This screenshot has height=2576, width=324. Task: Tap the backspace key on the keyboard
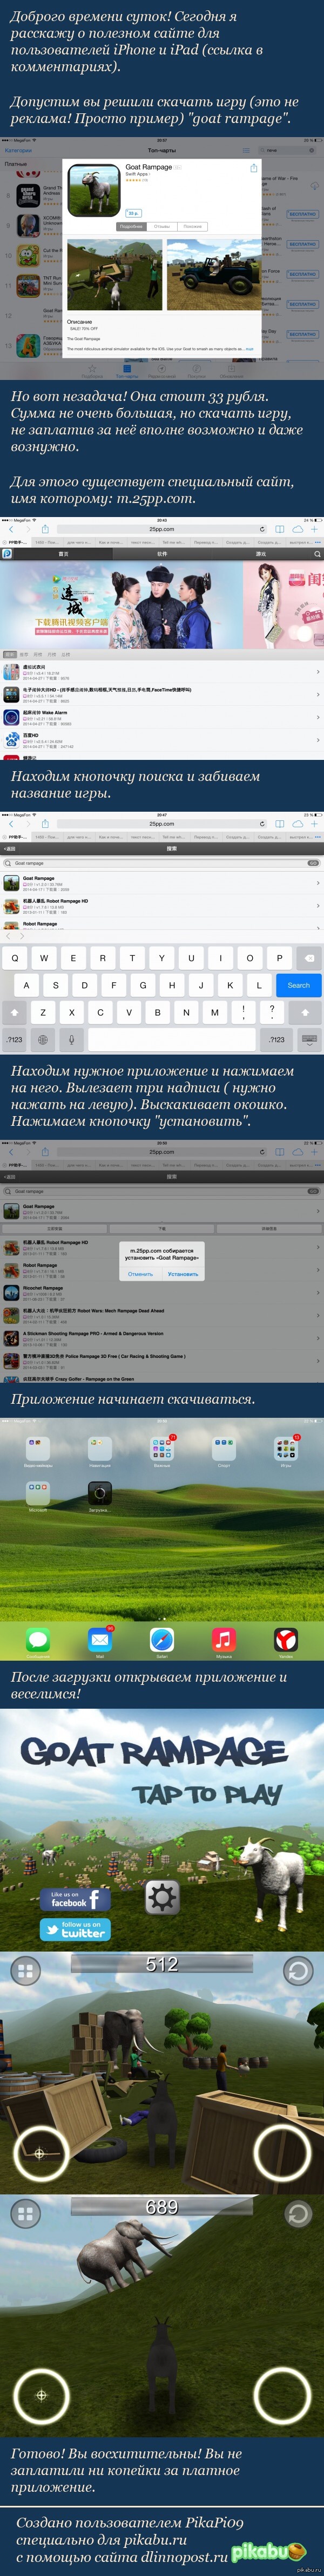[x=309, y=958]
